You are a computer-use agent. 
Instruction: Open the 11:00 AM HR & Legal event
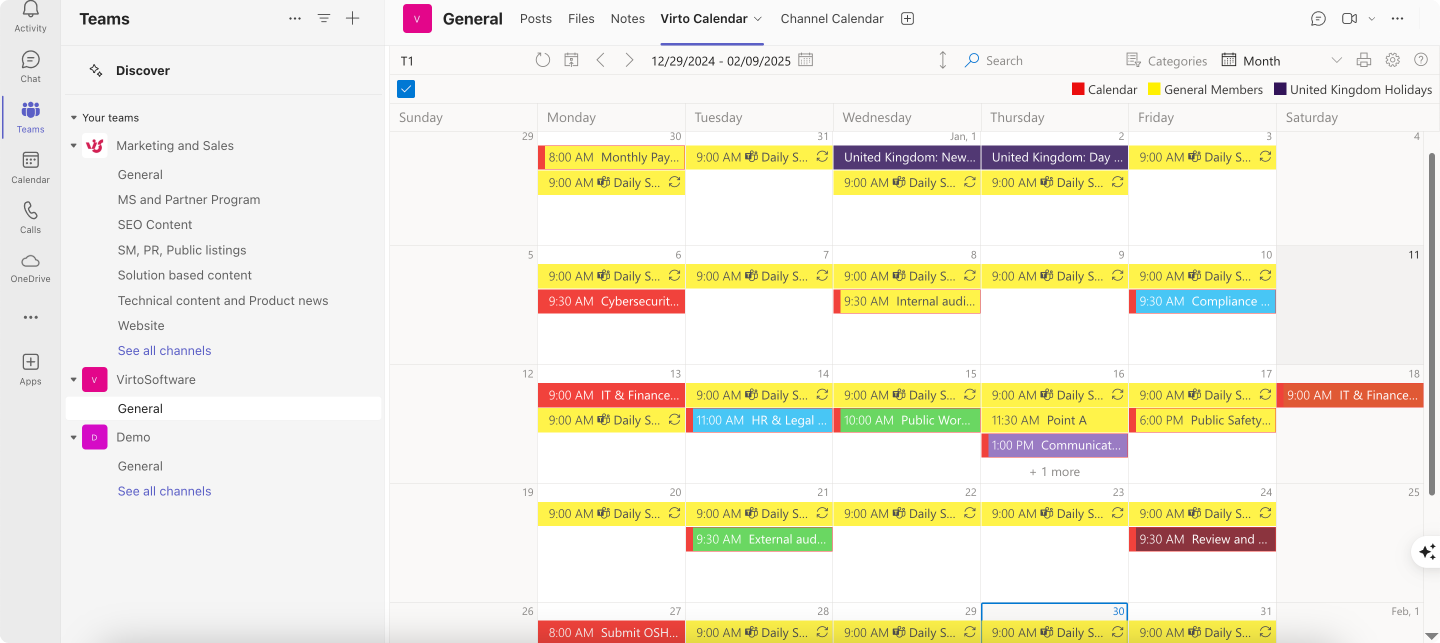click(759, 420)
